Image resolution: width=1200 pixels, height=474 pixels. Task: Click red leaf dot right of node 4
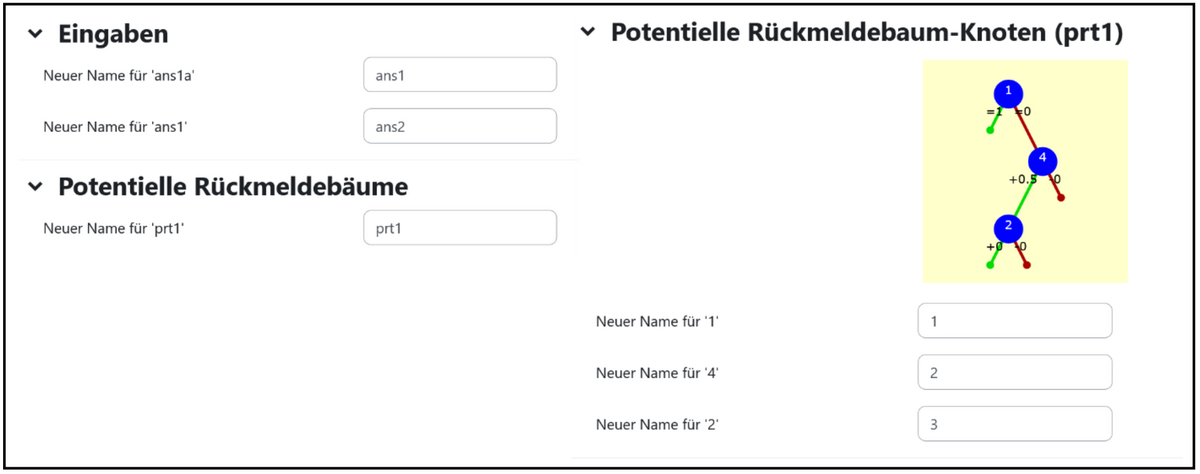point(1061,198)
